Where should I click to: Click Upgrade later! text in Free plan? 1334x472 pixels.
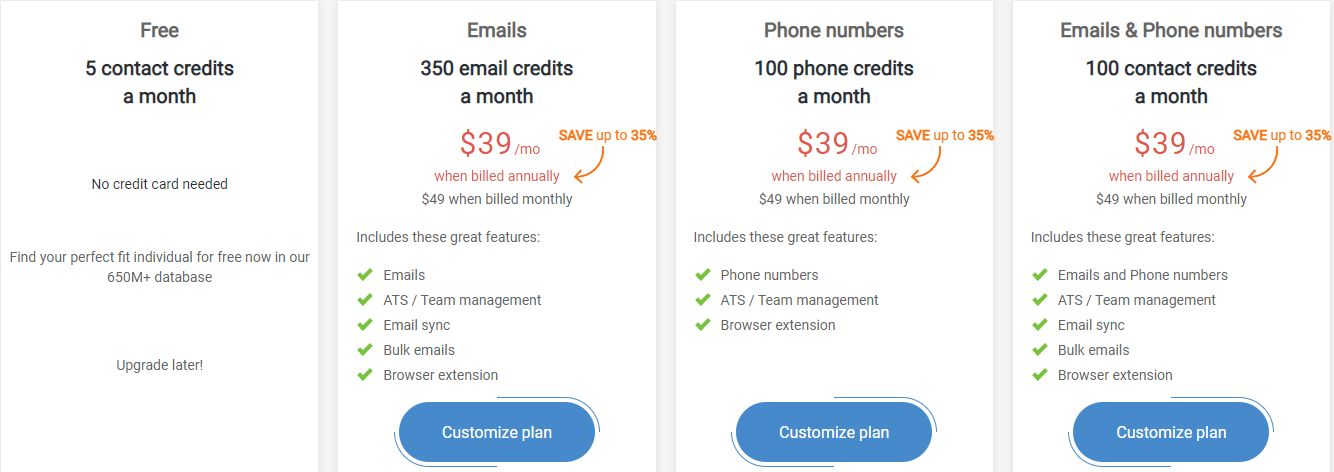click(x=160, y=365)
